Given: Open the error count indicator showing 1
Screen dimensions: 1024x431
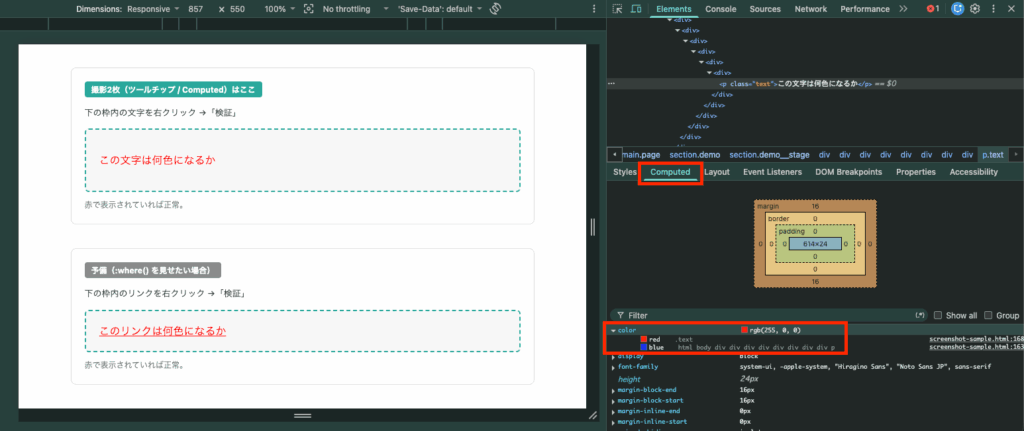Looking at the screenshot, I should click(933, 9).
